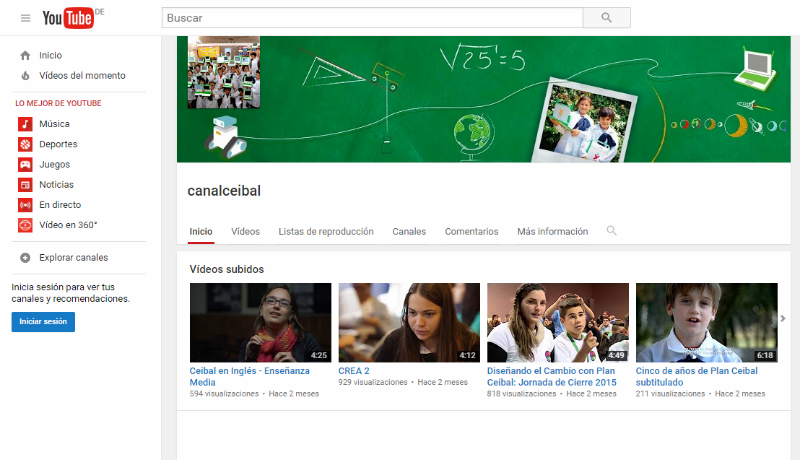The height and width of the screenshot is (460, 800).
Task: Open the Listas de reproducción tab
Action: [x=326, y=232]
